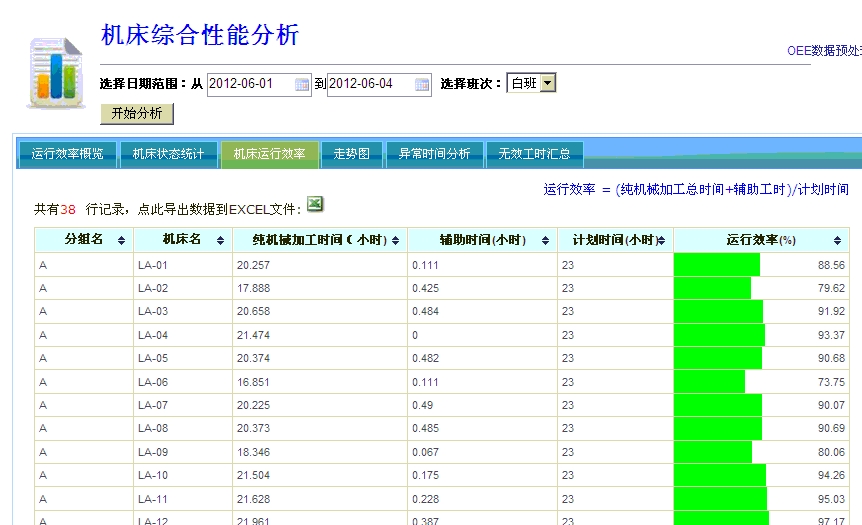This screenshot has width=862, height=525.
Task: Click the efficiency bar for LA-11
Action: point(721,499)
